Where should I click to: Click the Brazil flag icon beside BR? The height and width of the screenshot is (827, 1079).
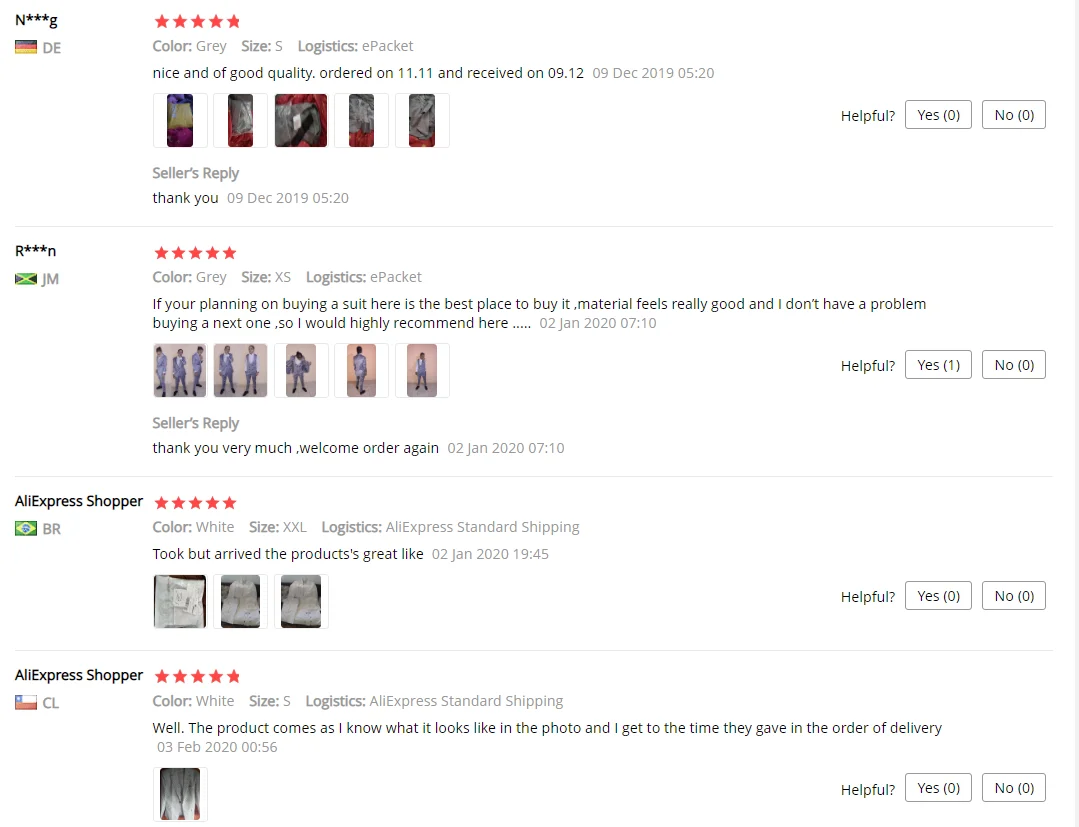point(25,528)
